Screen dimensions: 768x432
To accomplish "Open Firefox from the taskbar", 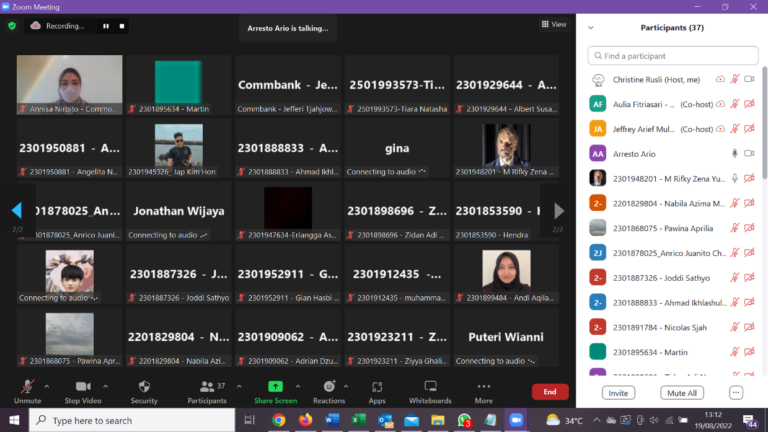I will pos(305,420).
